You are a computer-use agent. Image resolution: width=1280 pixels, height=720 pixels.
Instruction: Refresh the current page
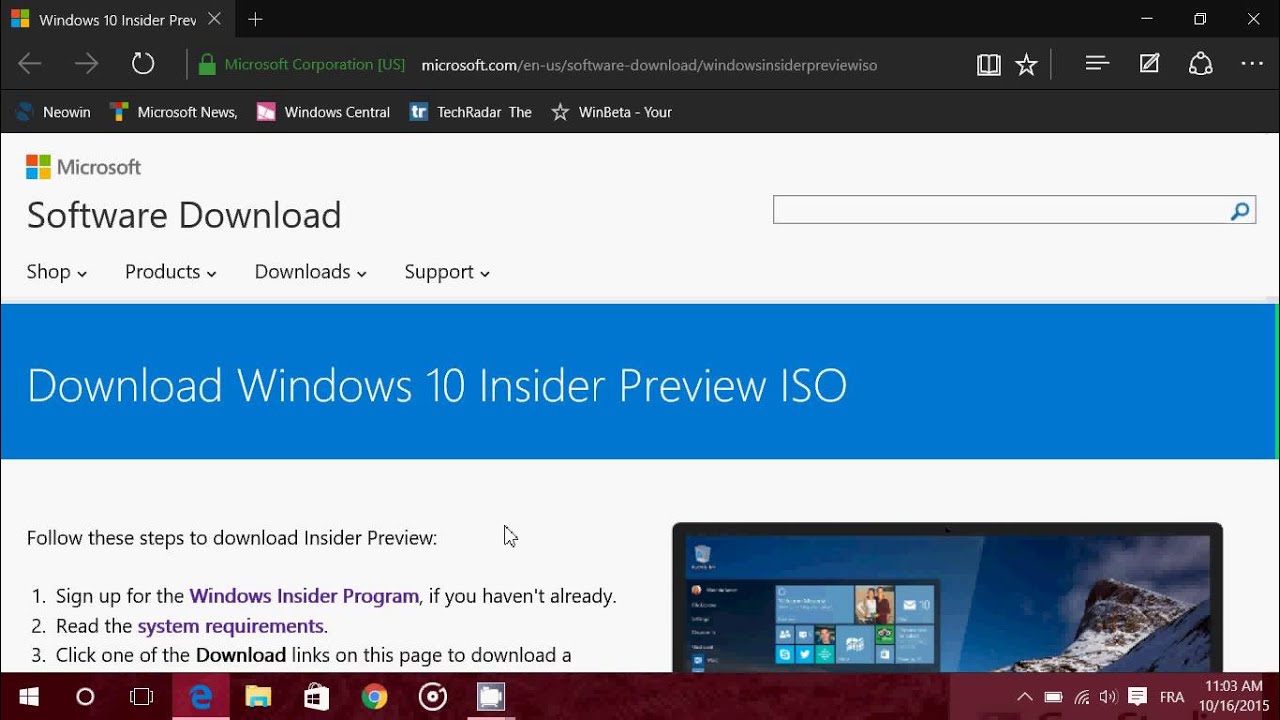coord(143,65)
